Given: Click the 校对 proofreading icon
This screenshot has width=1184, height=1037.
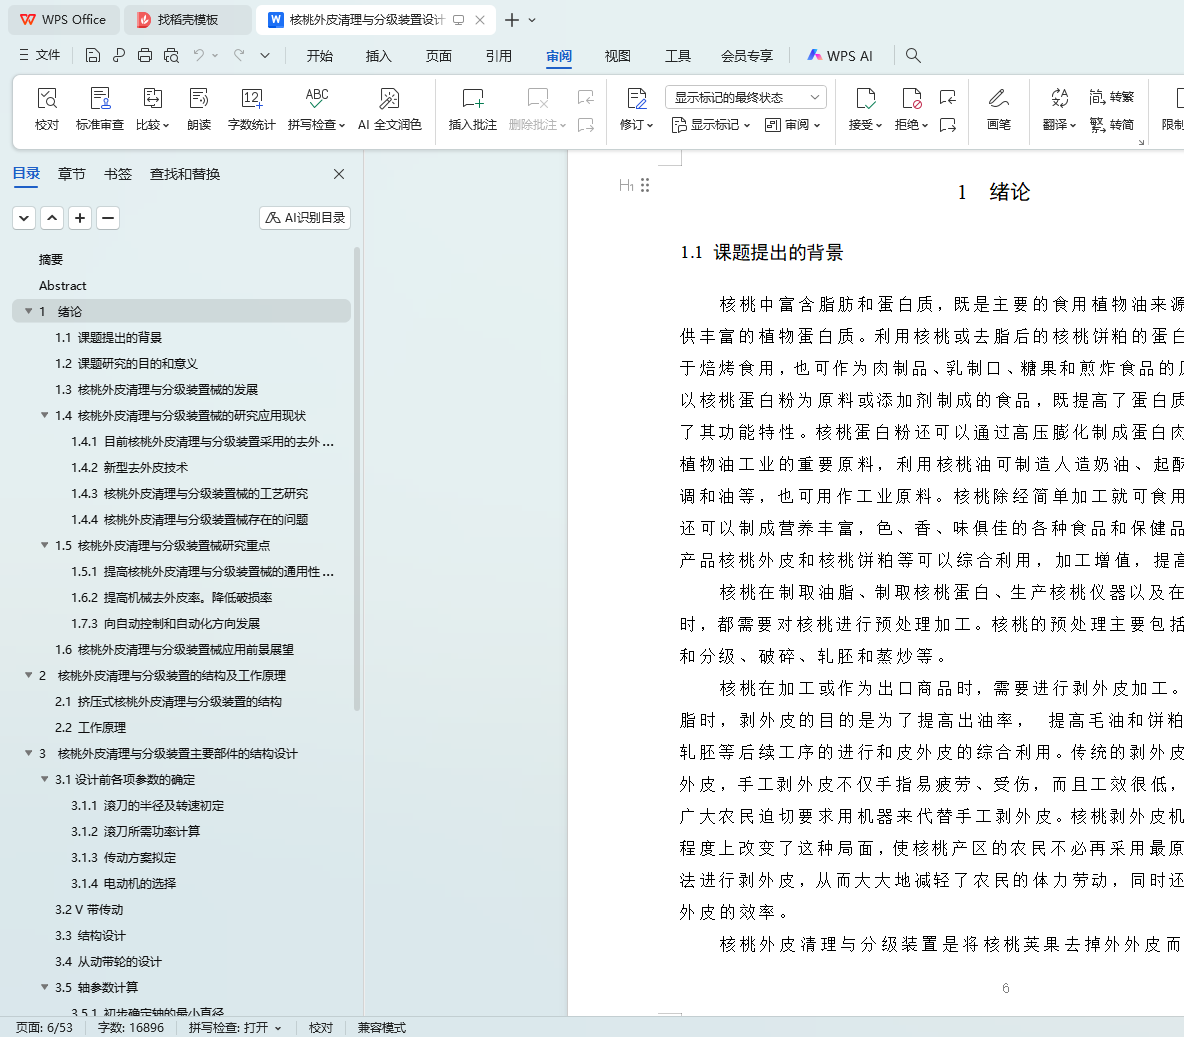Looking at the screenshot, I should [x=47, y=110].
